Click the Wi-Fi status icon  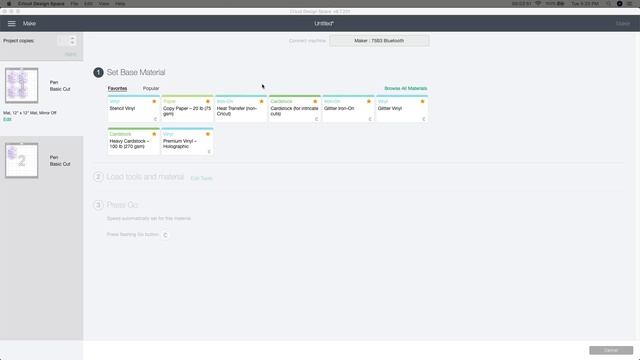click(538, 4)
